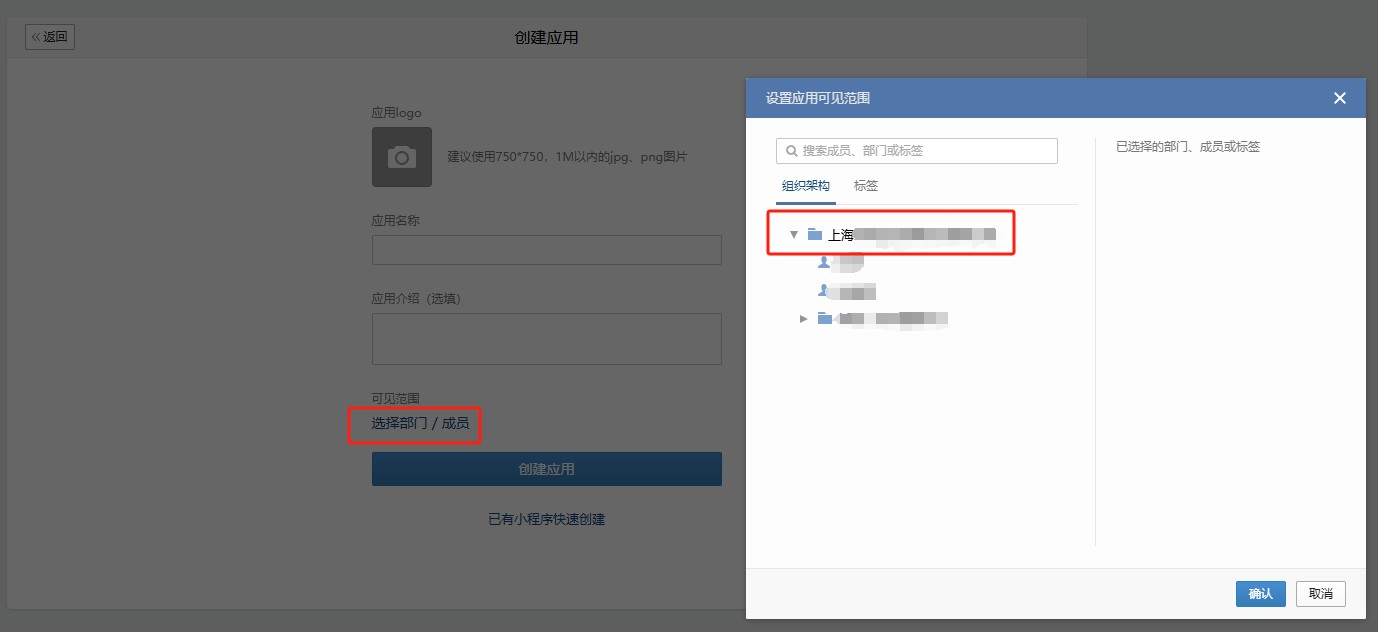This screenshot has height=632, width=1378.
Task: Open the 选择部门 / 成员 link
Action: [x=420, y=424]
